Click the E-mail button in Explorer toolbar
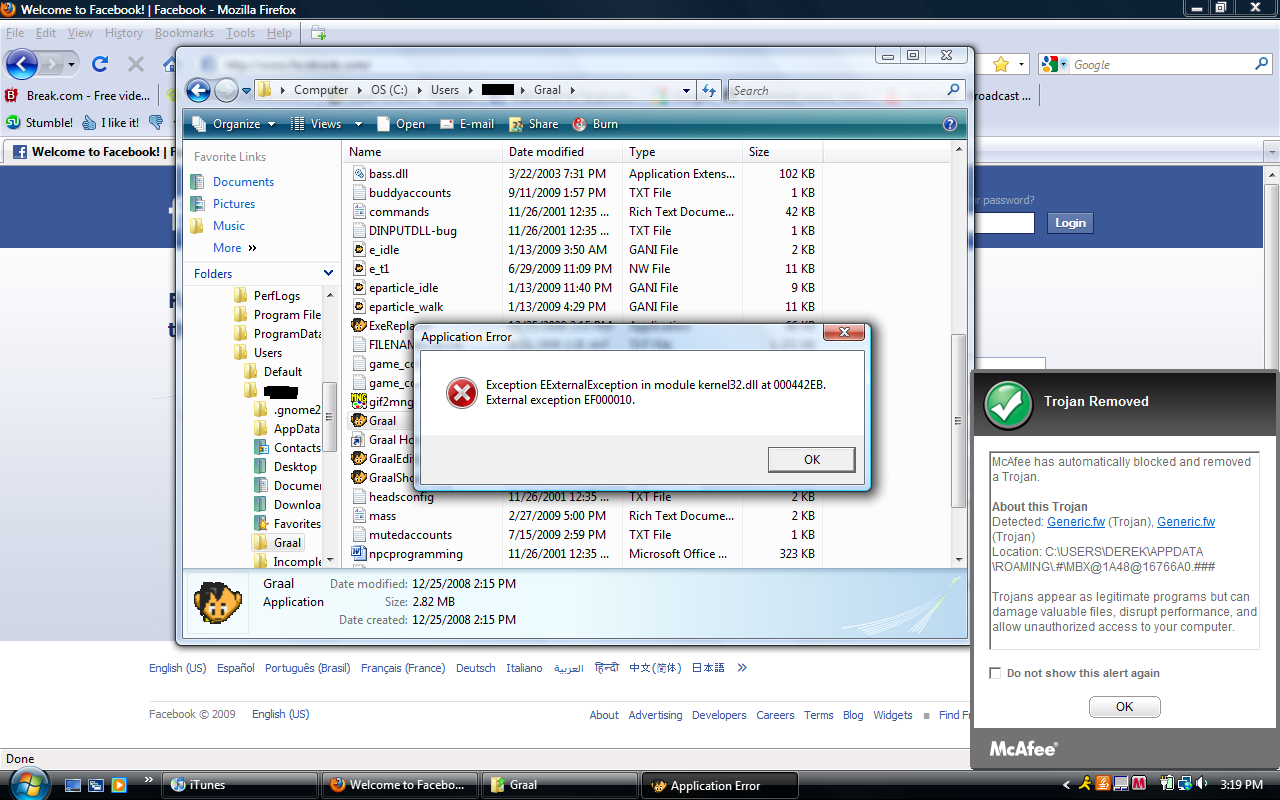Image resolution: width=1280 pixels, height=800 pixels. click(x=466, y=124)
